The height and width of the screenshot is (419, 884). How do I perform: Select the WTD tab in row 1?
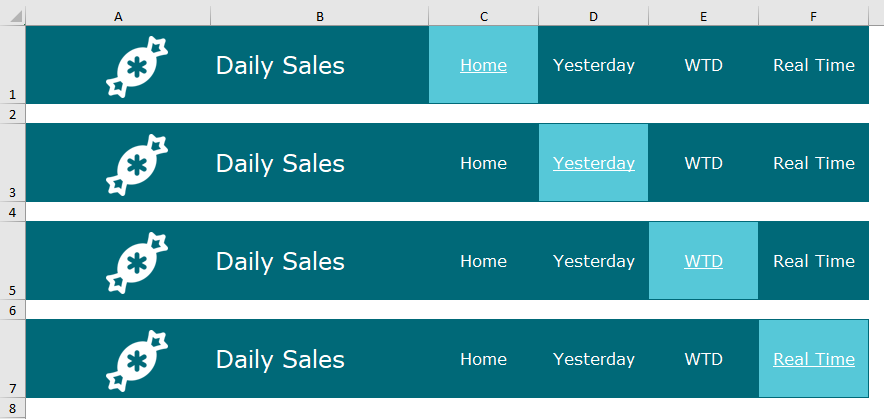pos(703,66)
